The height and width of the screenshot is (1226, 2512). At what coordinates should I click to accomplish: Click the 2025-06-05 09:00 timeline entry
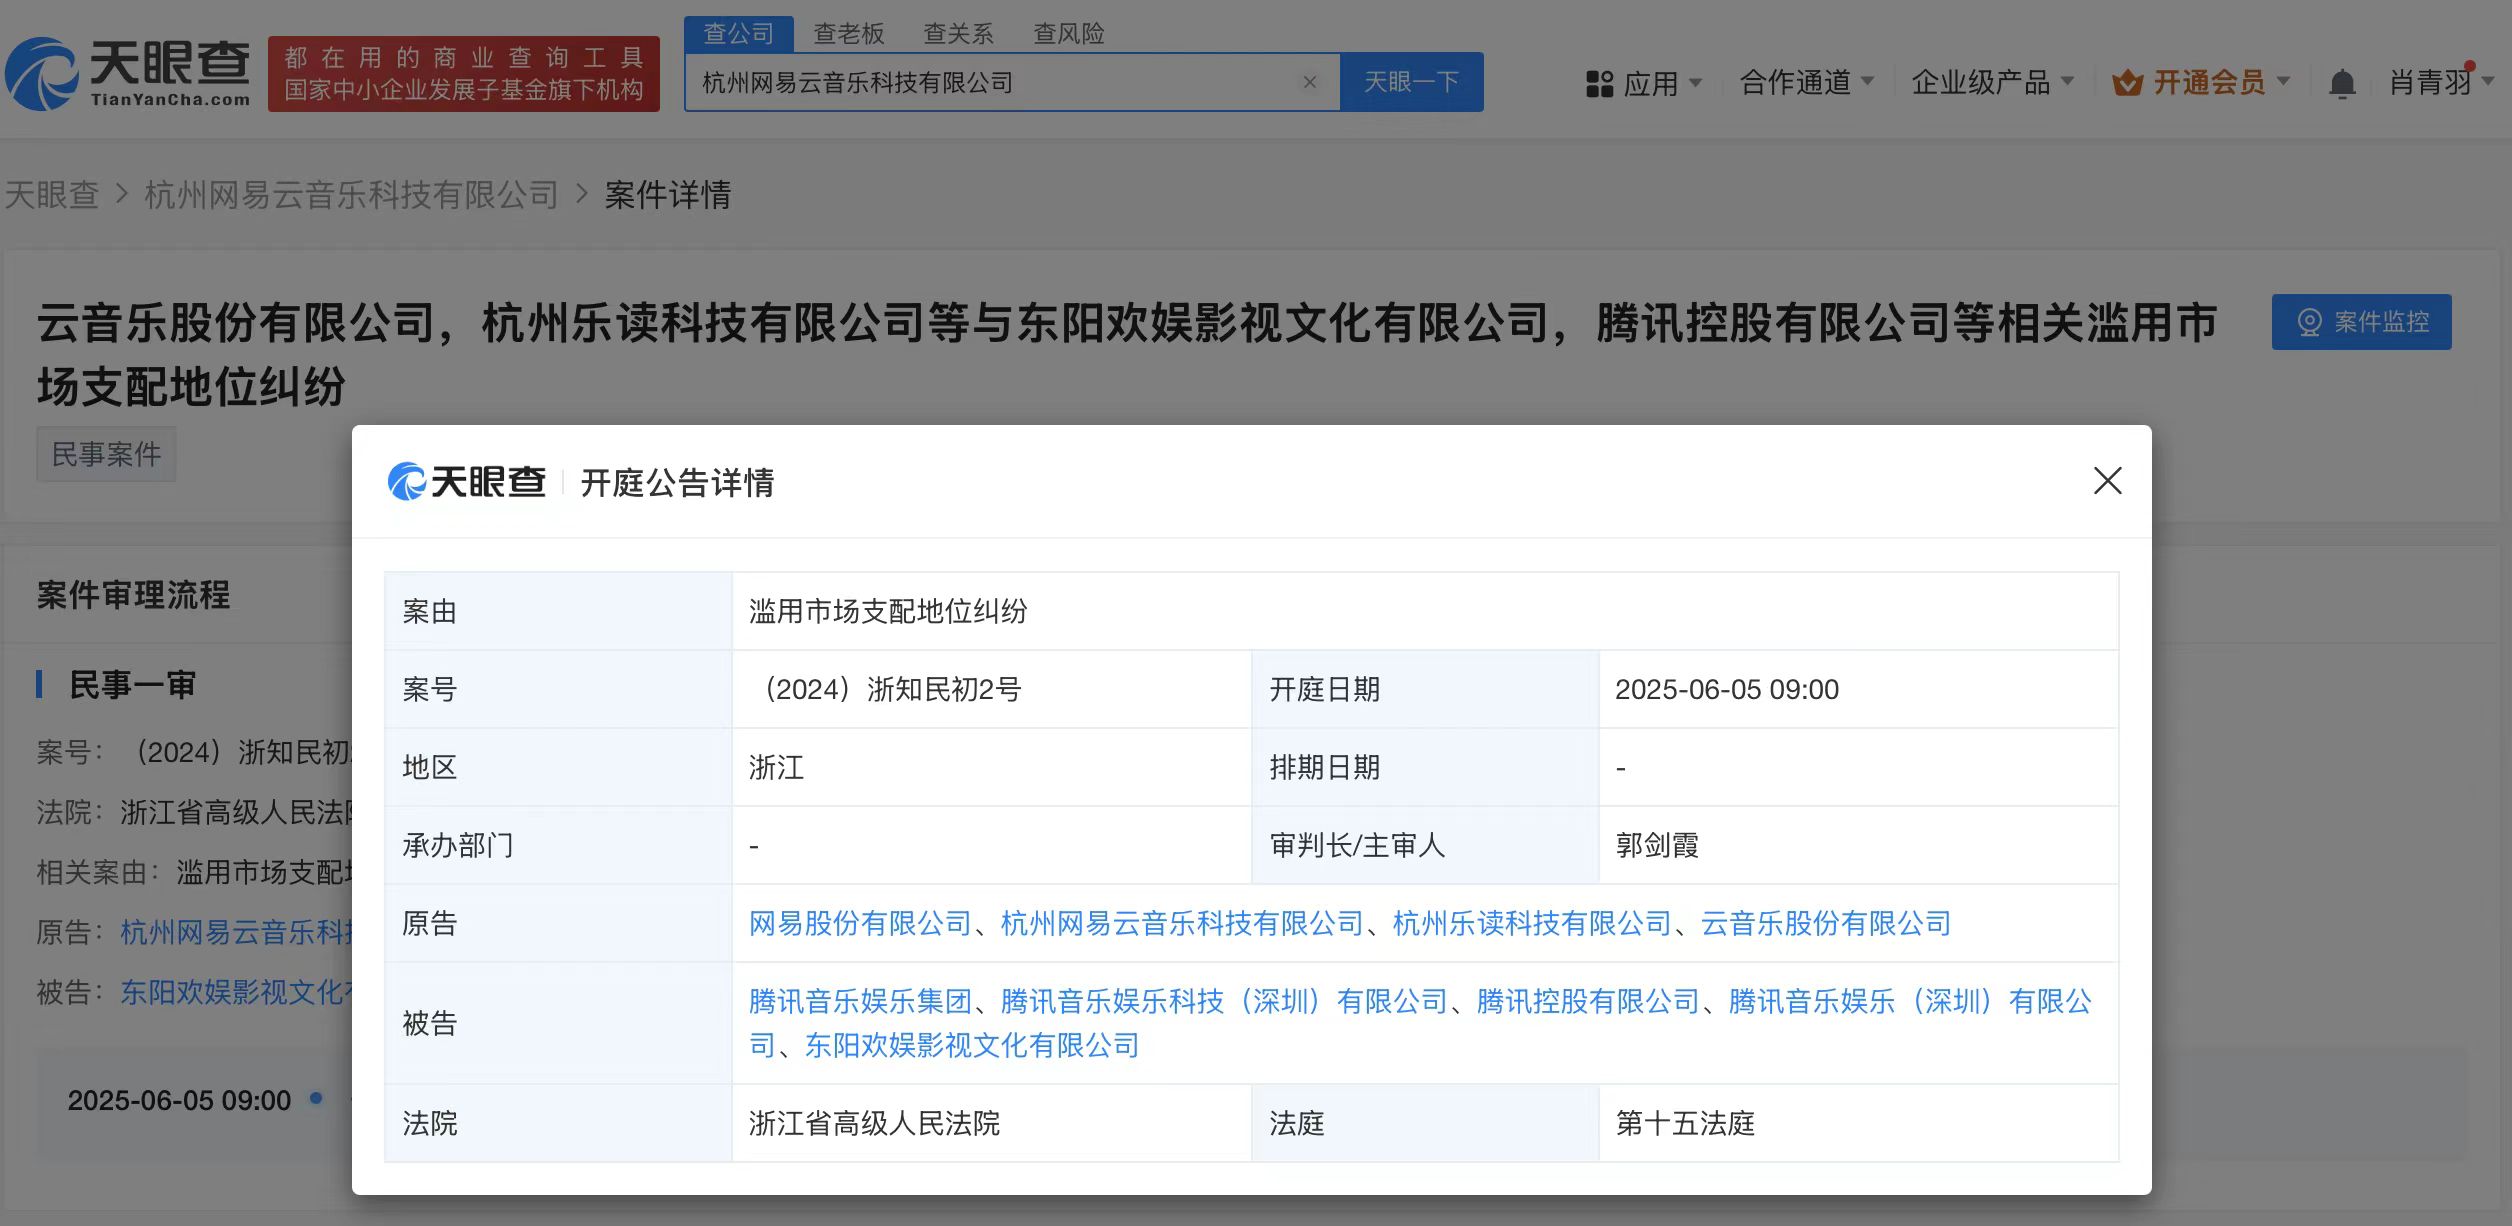coord(180,1100)
